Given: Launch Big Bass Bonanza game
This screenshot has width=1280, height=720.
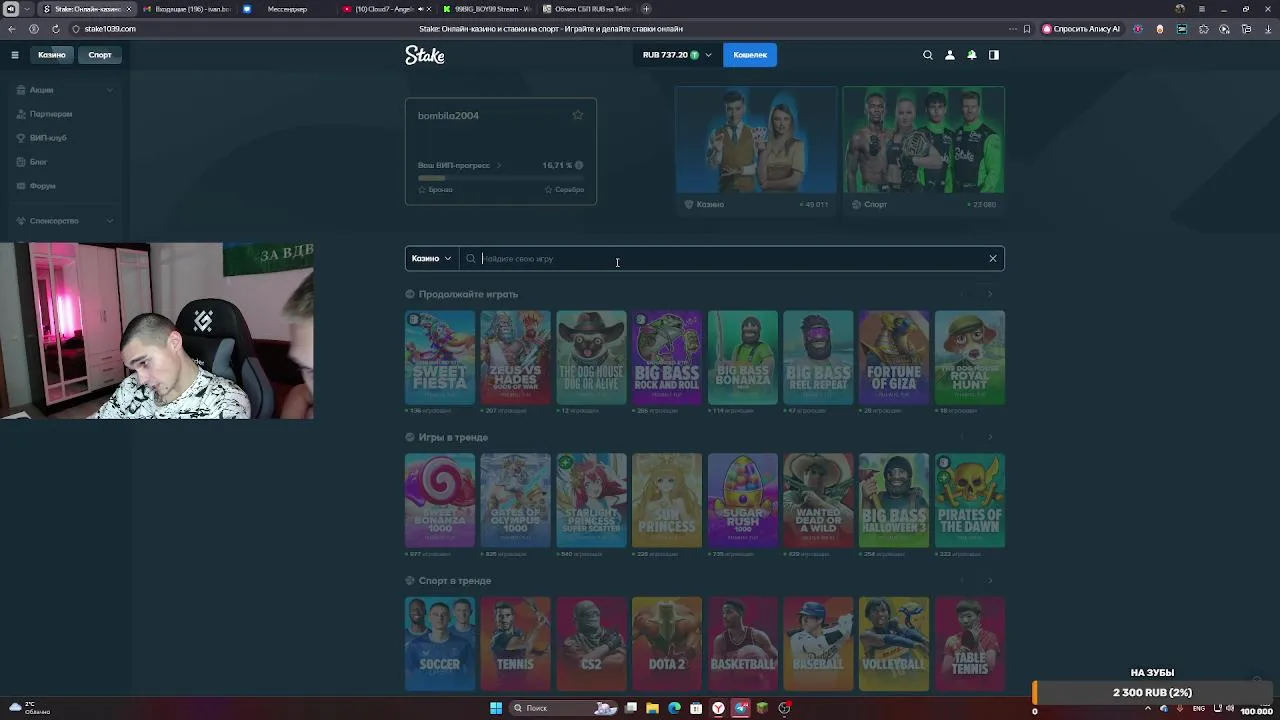Looking at the screenshot, I should 743,358.
